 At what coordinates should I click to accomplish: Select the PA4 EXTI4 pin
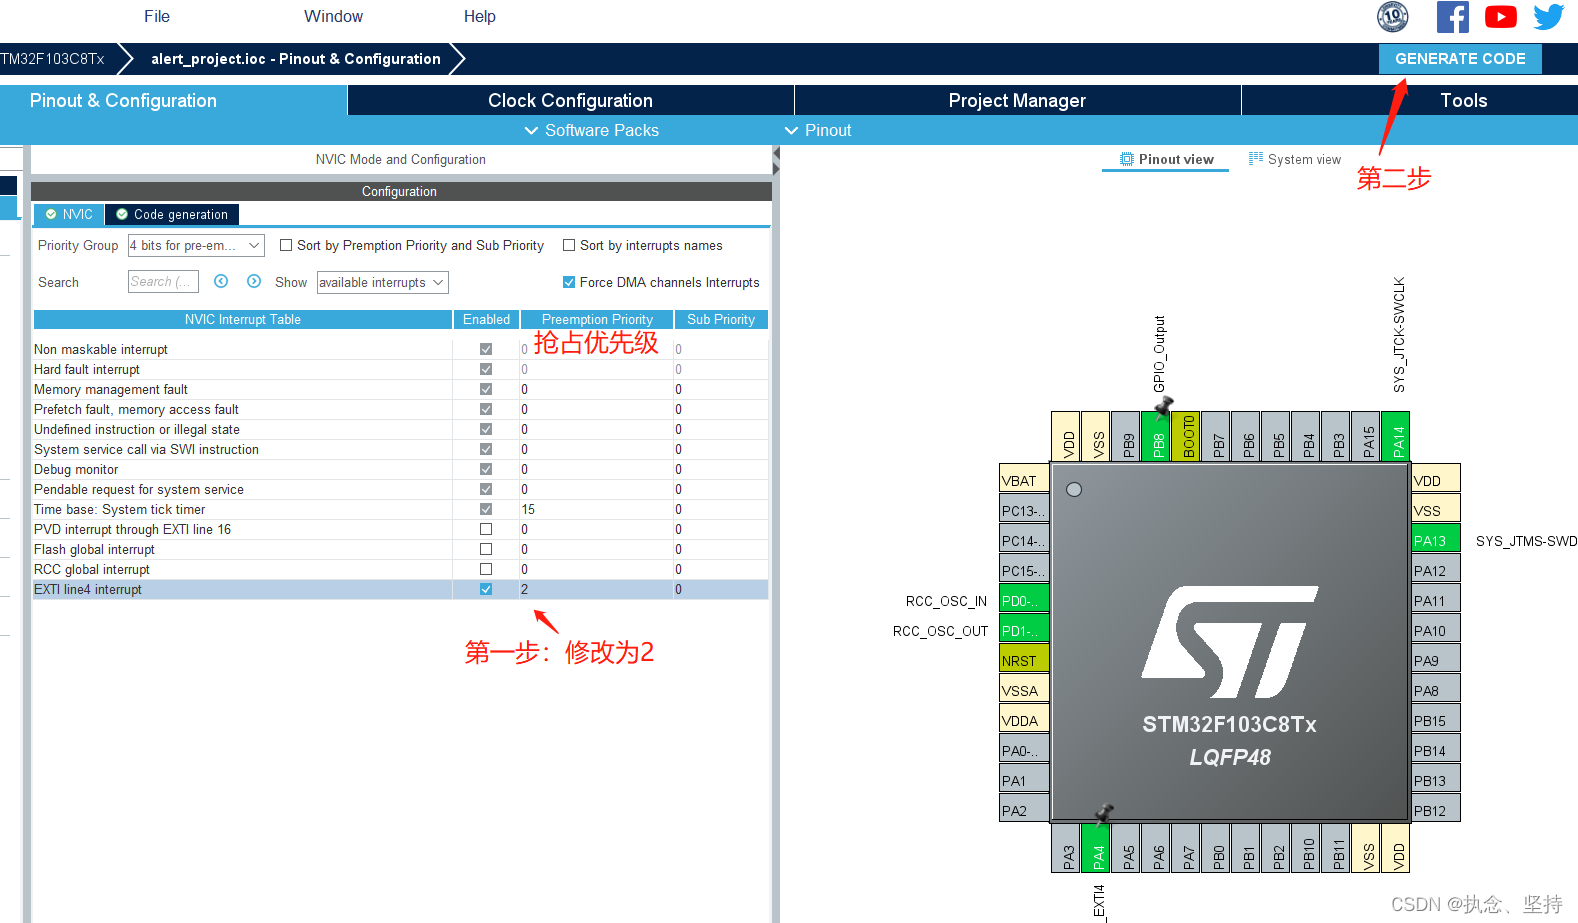click(1097, 848)
